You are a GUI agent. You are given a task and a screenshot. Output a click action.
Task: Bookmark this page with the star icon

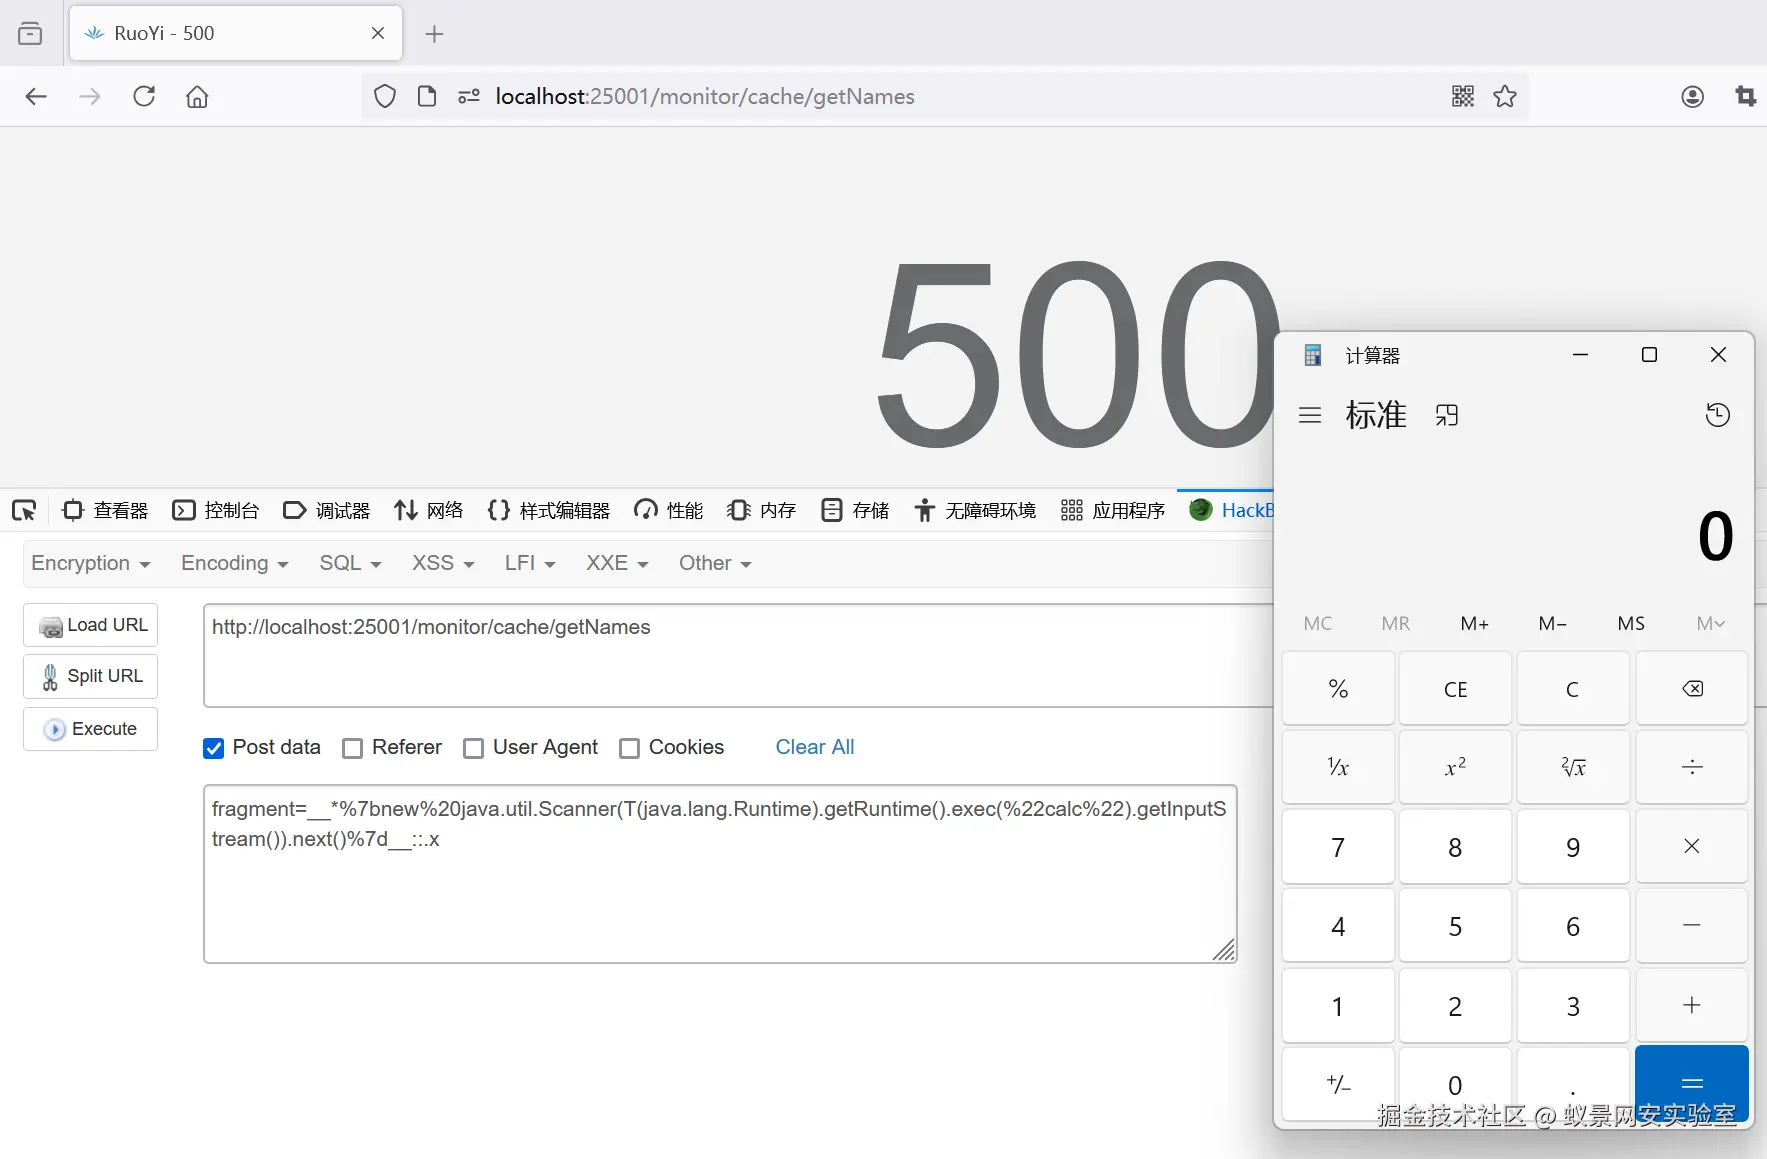[1505, 96]
